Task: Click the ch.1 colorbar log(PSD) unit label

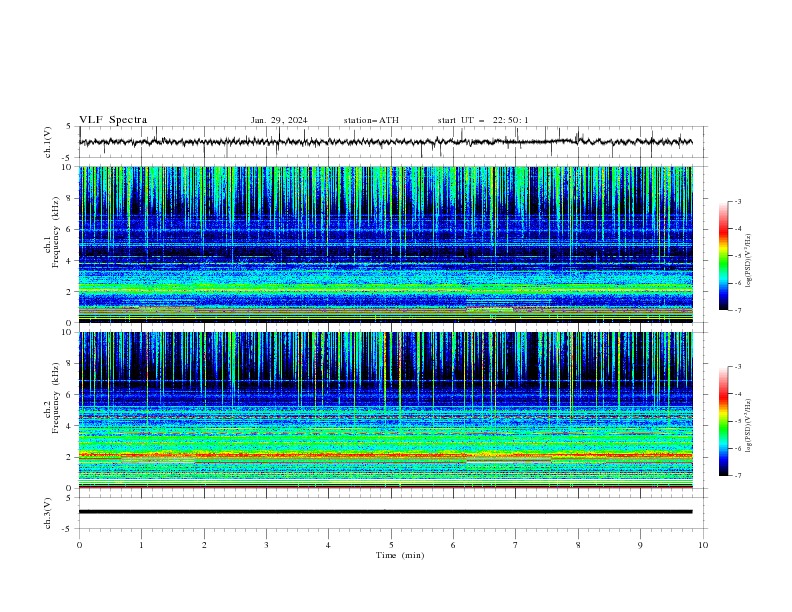Action: click(749, 261)
